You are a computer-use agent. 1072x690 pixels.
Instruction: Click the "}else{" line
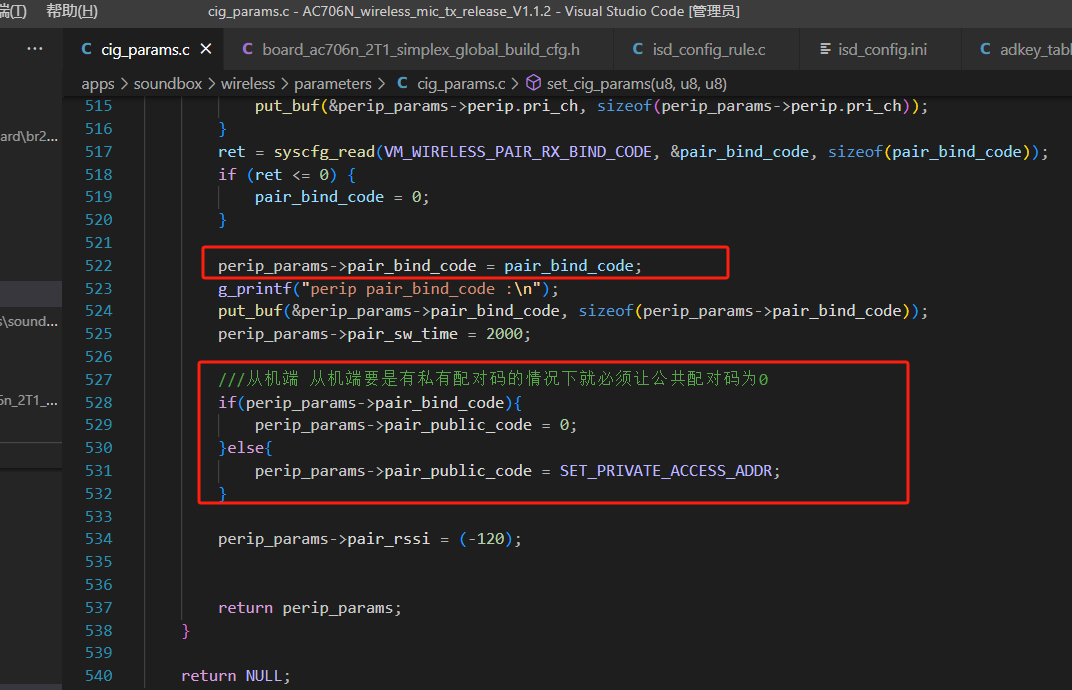pyautogui.click(x=245, y=447)
